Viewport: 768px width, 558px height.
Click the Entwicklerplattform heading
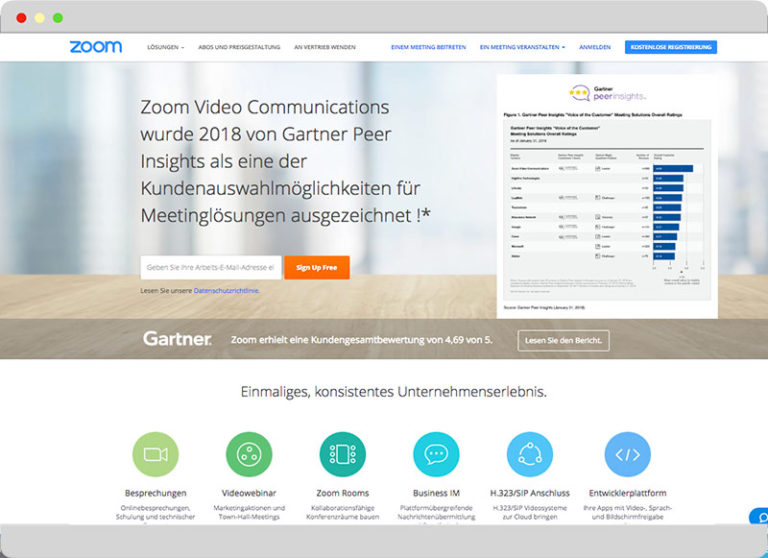(627, 493)
